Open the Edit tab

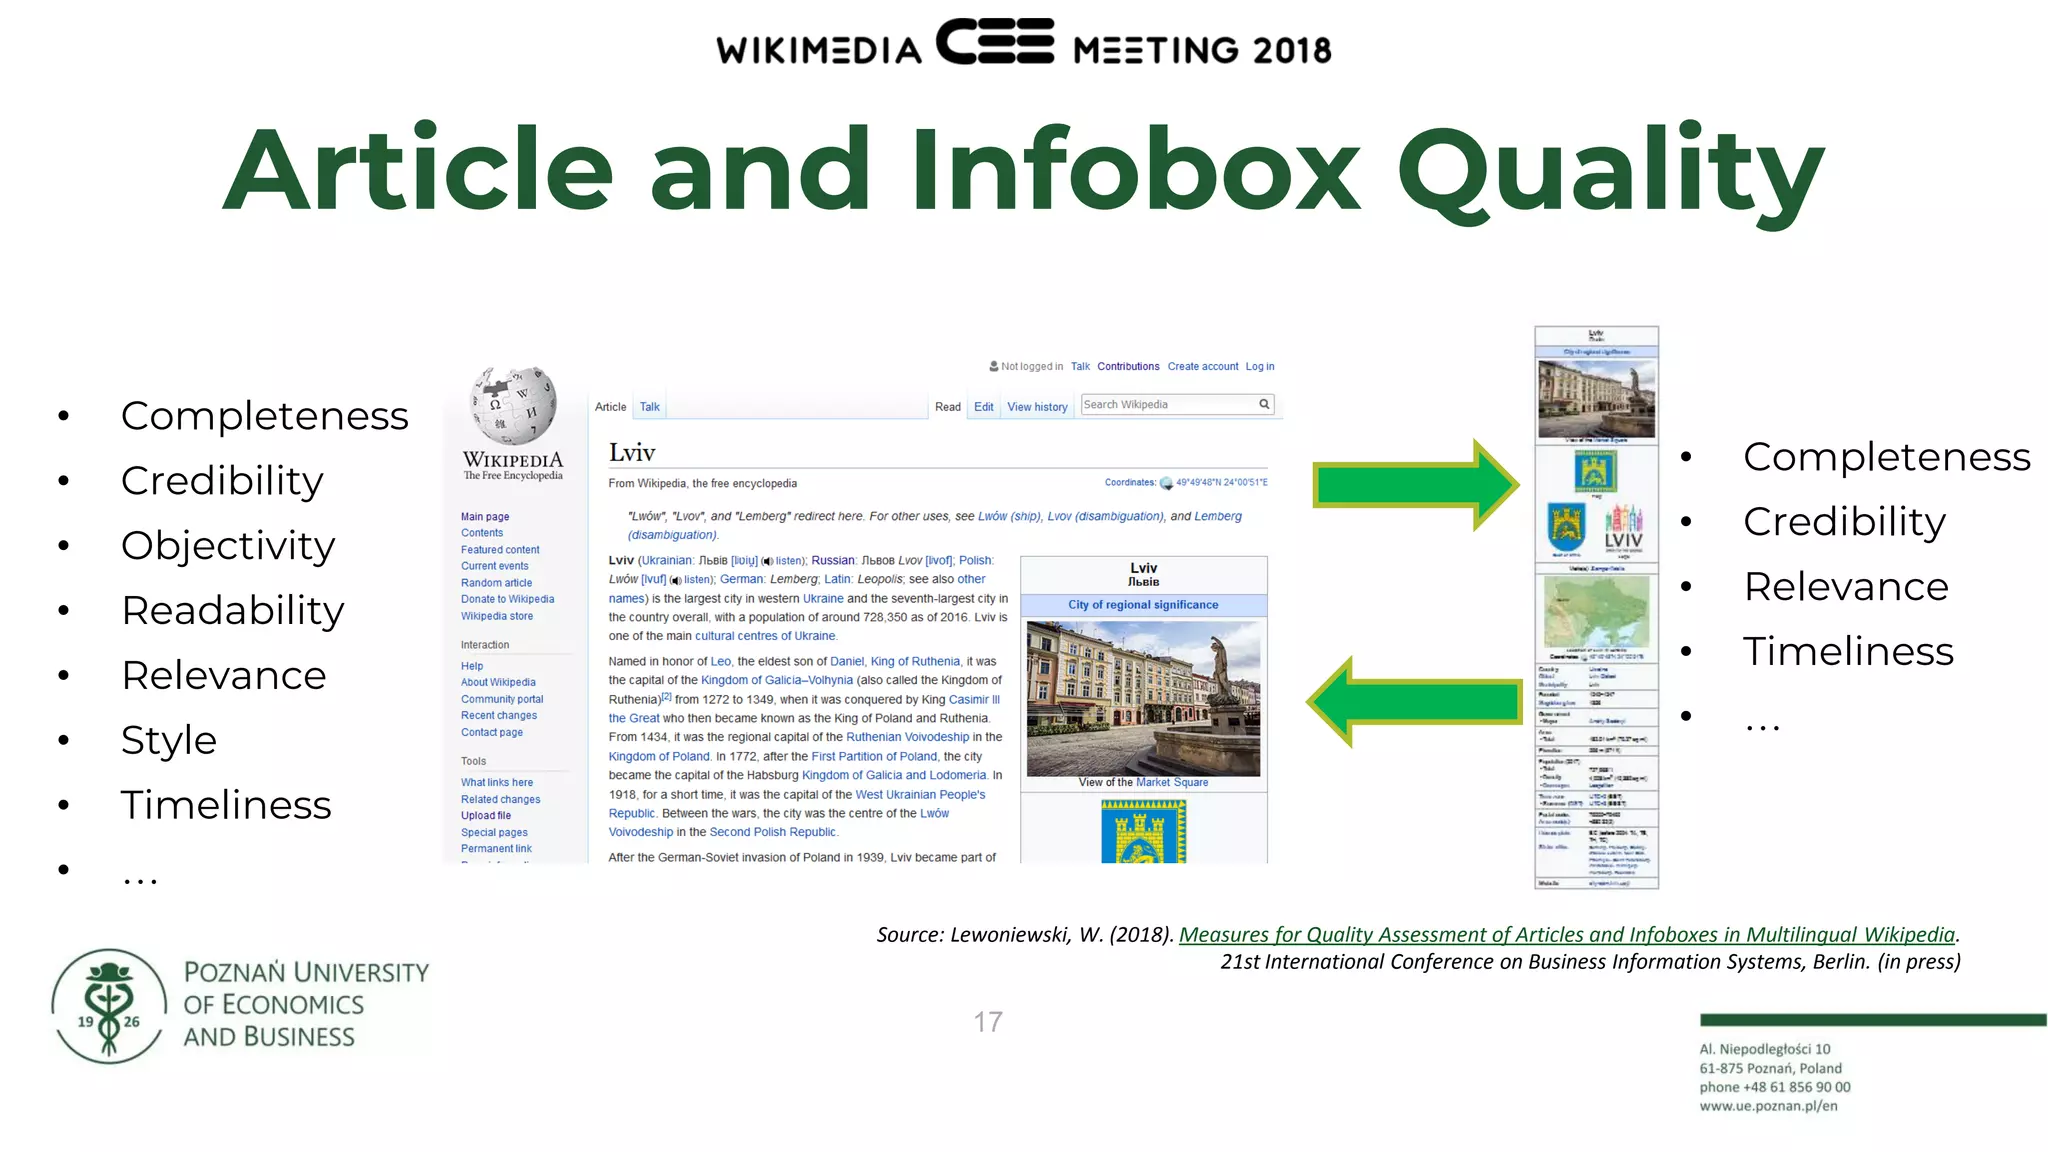point(984,407)
